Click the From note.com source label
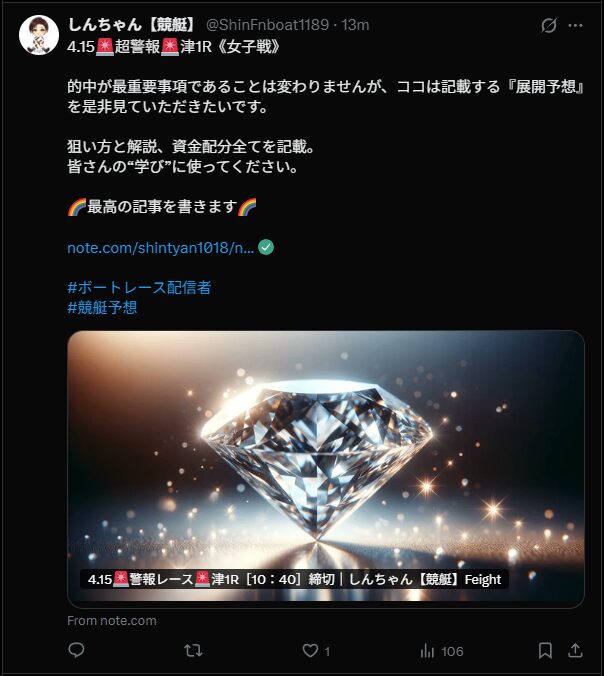The height and width of the screenshot is (676, 604). pyautogui.click(x=112, y=621)
